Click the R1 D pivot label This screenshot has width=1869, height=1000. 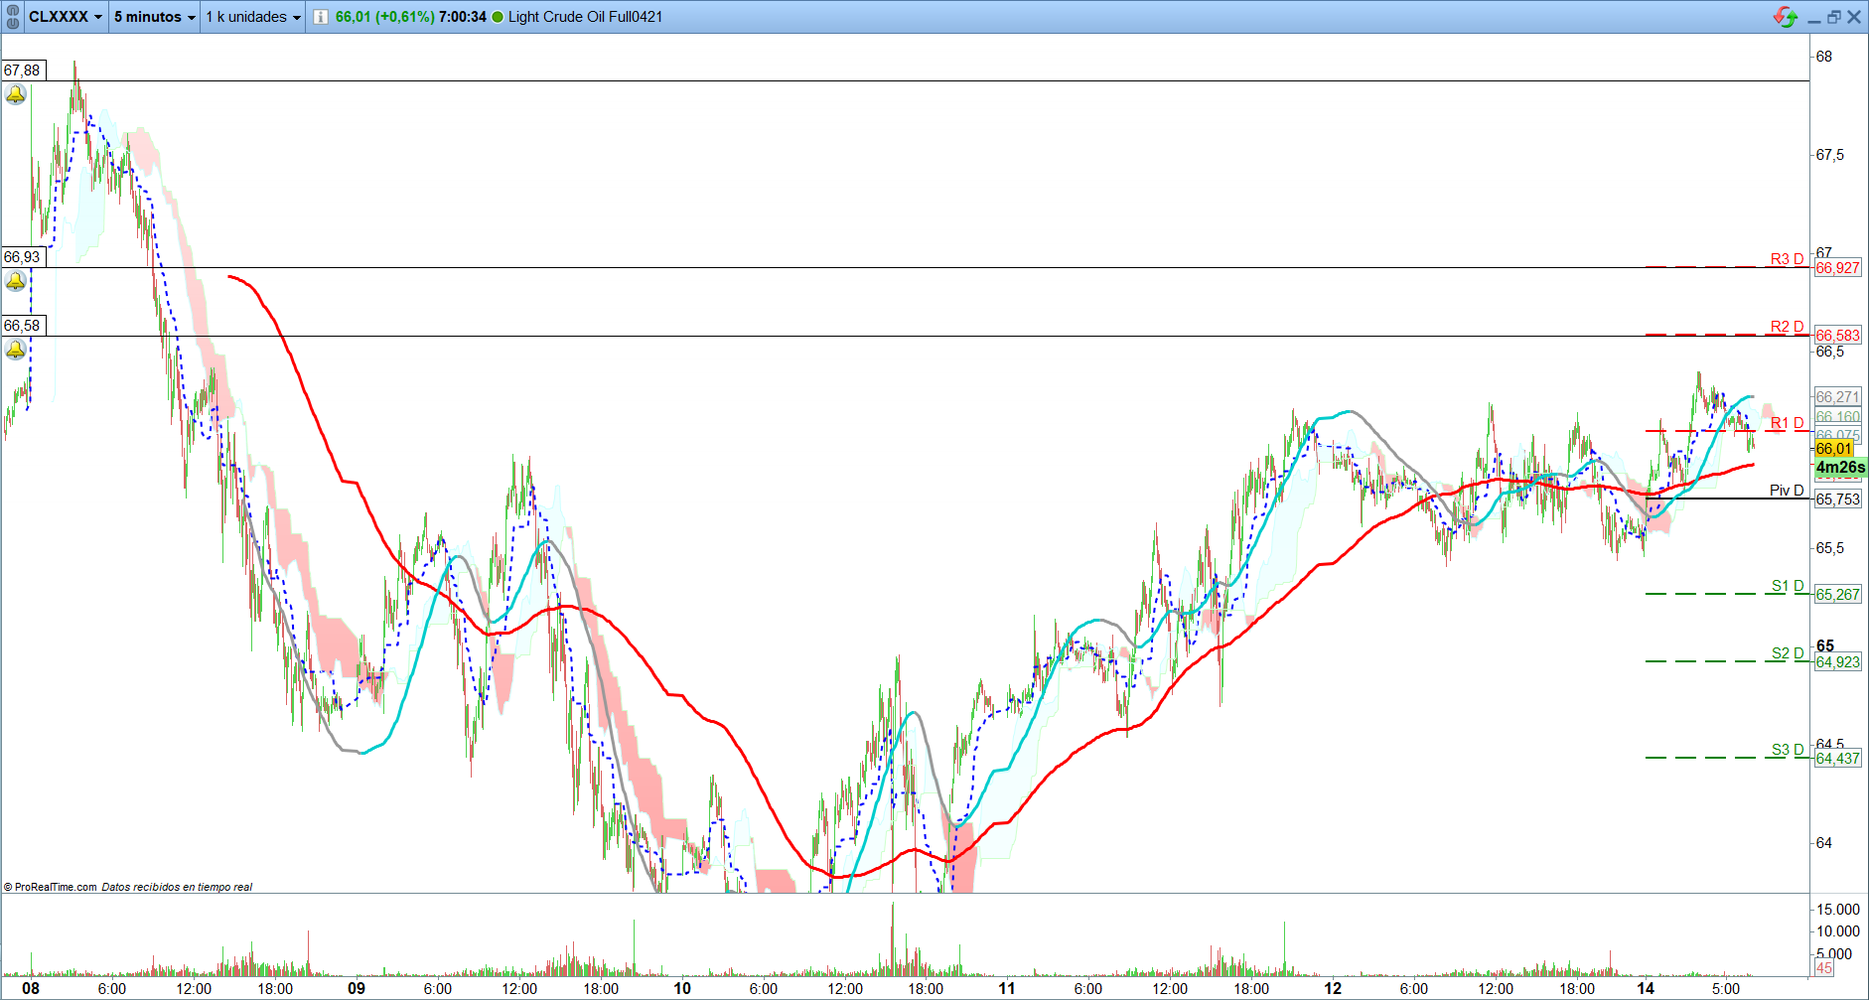[x=1787, y=423]
